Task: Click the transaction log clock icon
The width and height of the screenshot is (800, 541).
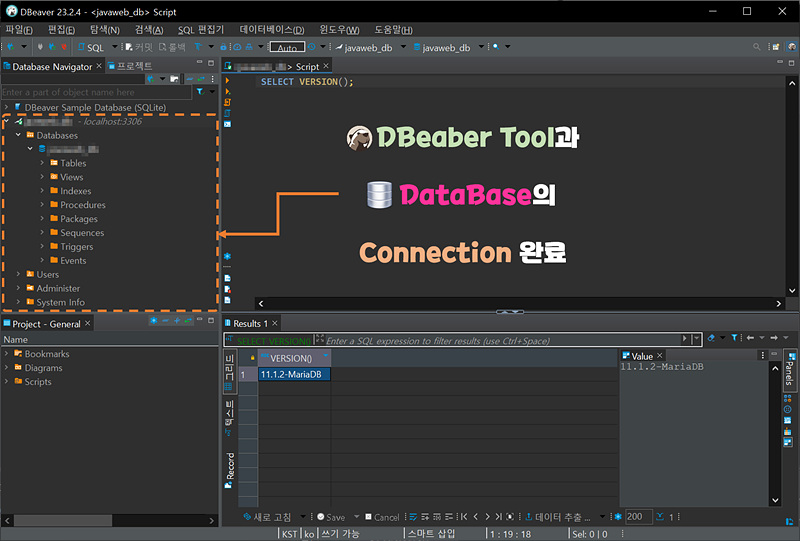Action: point(311,47)
